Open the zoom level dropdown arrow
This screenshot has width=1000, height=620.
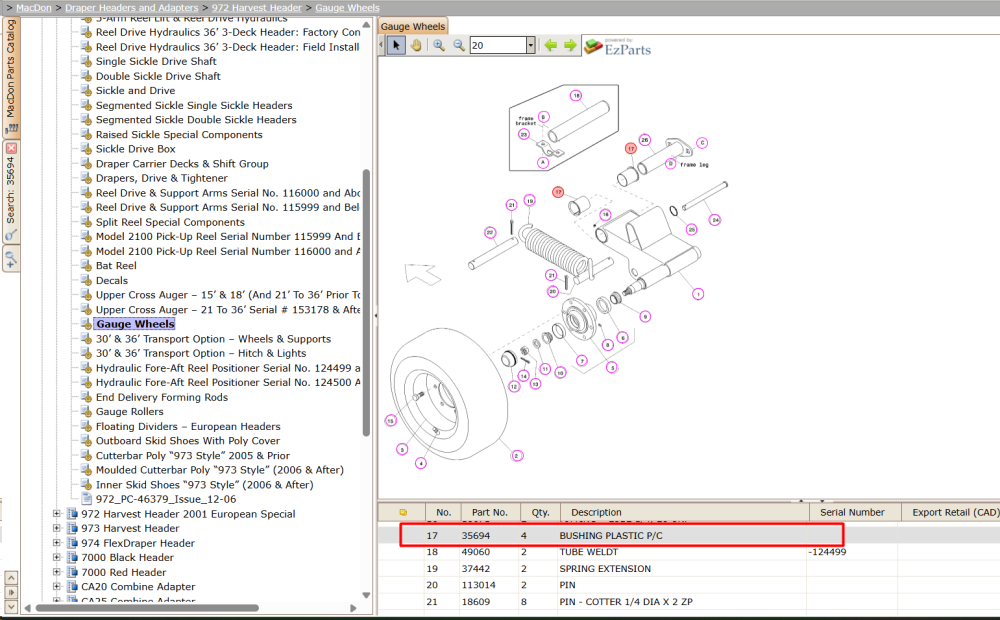click(x=530, y=45)
